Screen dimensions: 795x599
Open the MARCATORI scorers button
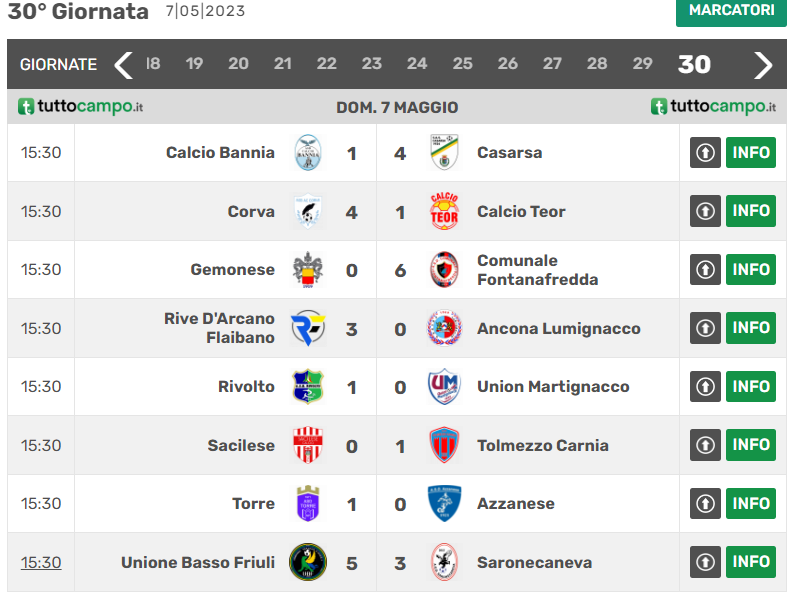point(731,11)
